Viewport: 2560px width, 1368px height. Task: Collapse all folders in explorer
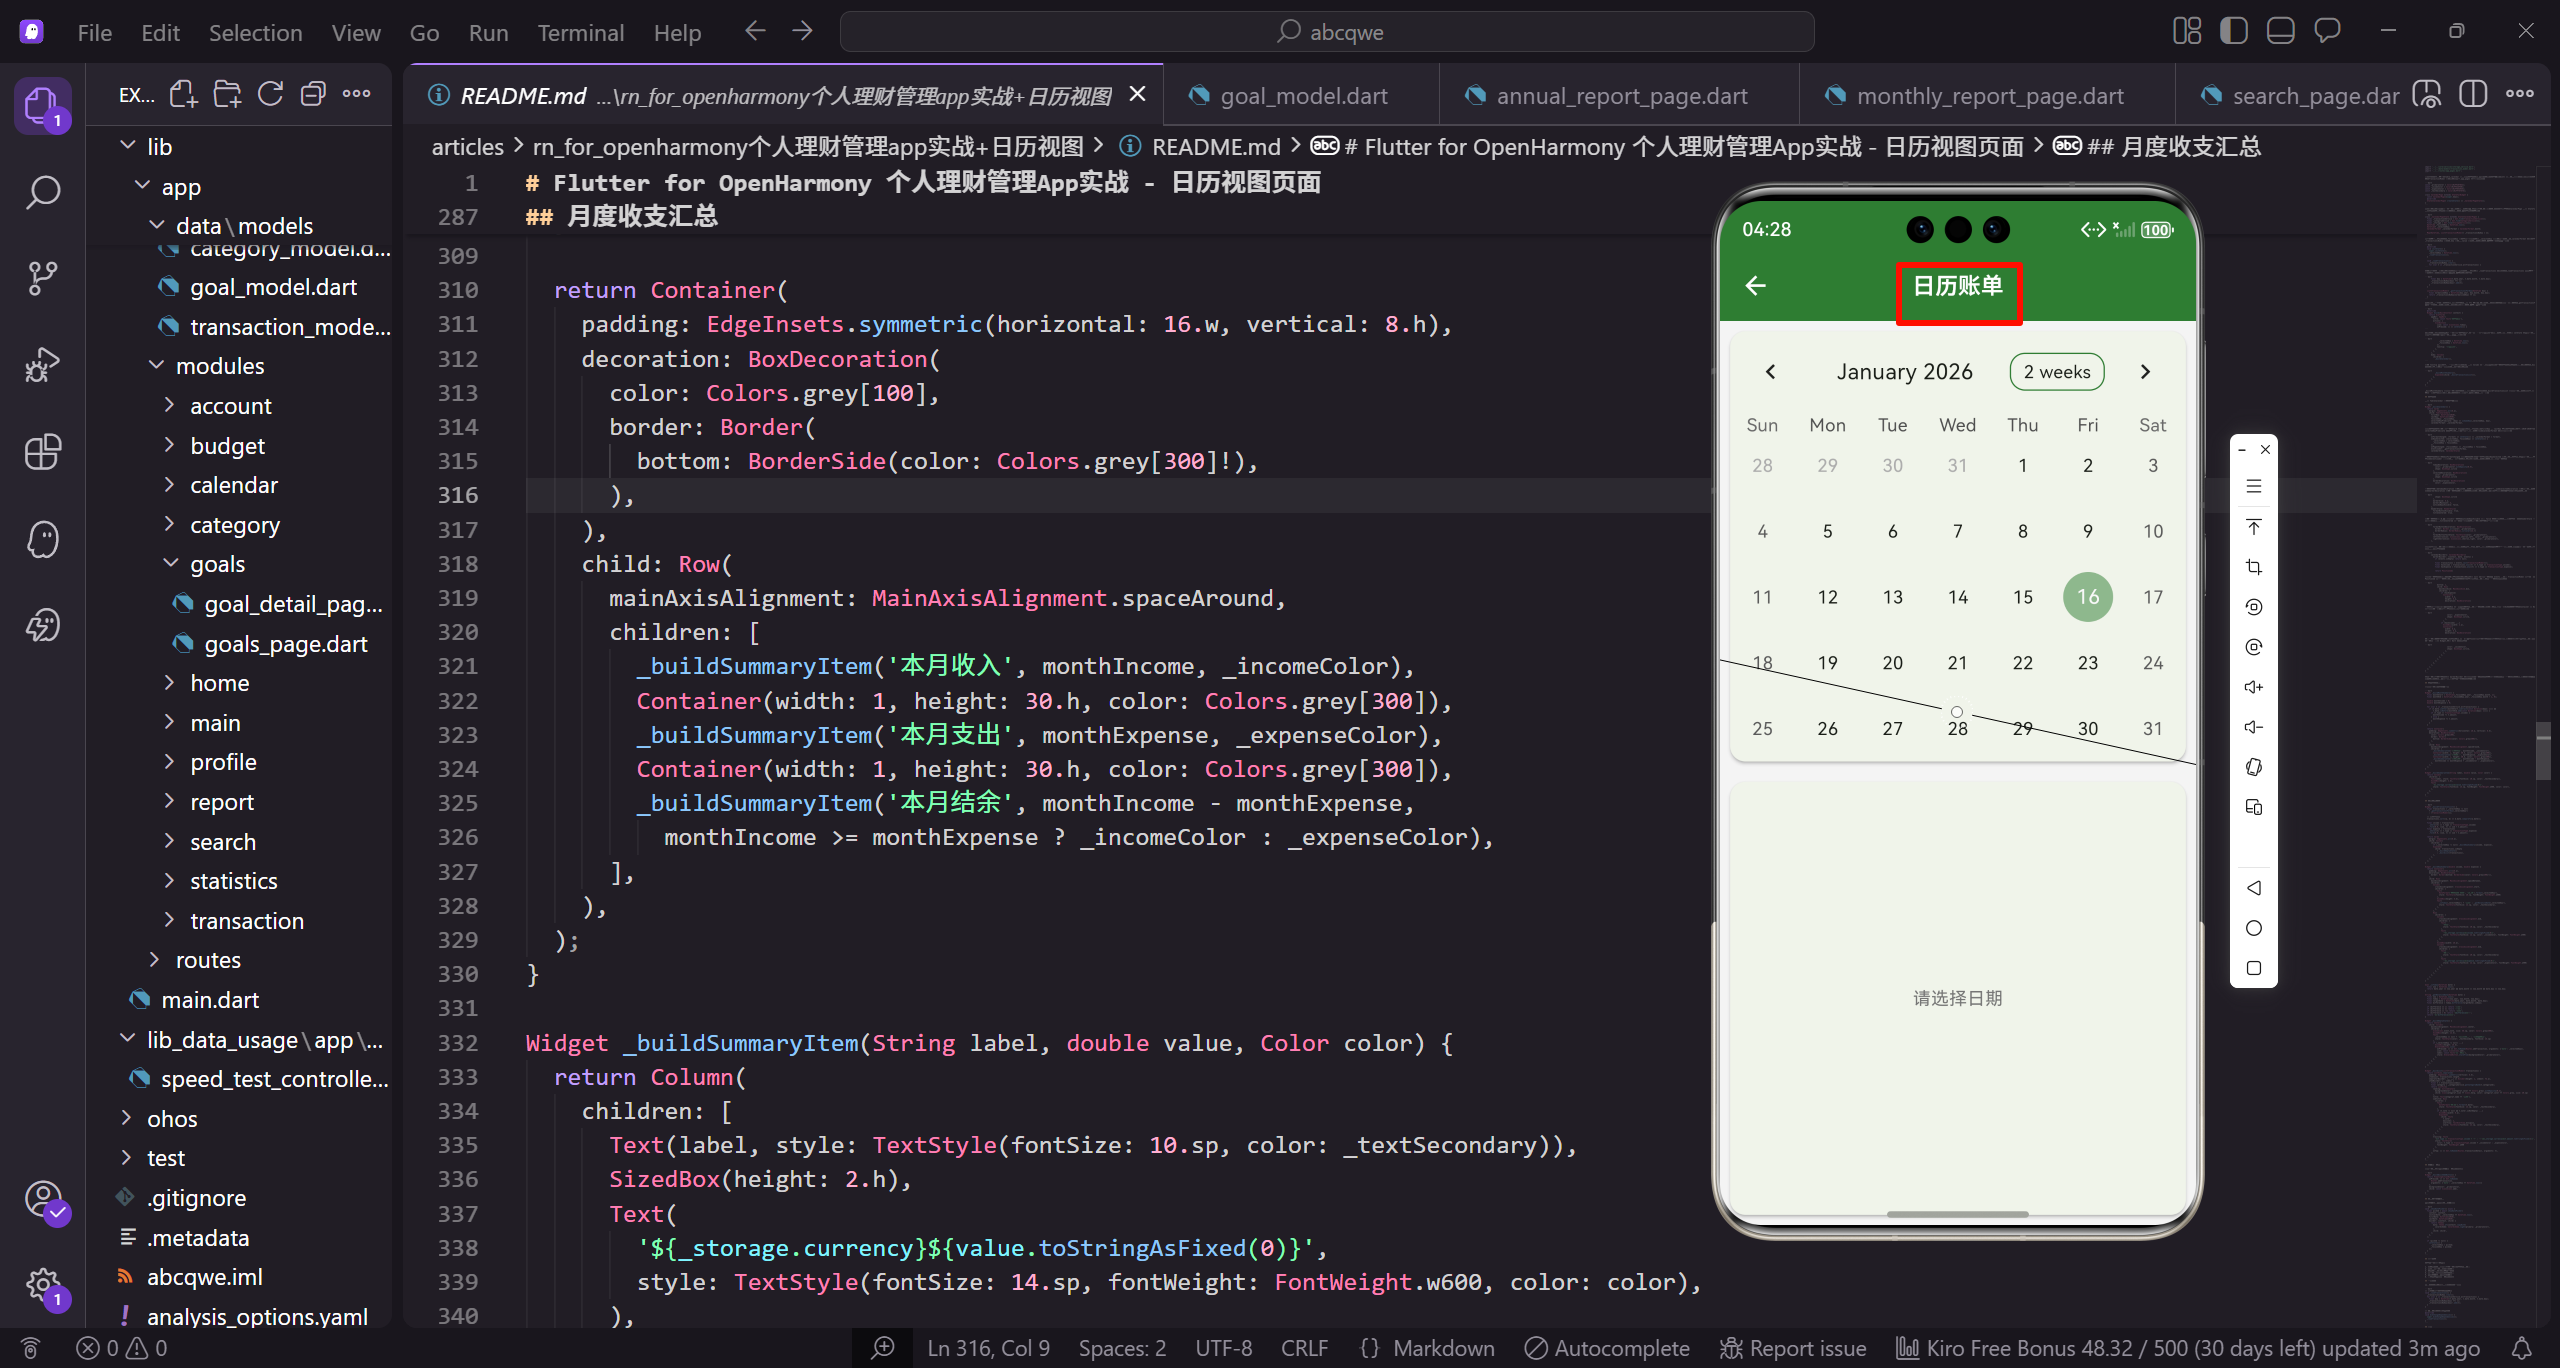click(x=313, y=94)
